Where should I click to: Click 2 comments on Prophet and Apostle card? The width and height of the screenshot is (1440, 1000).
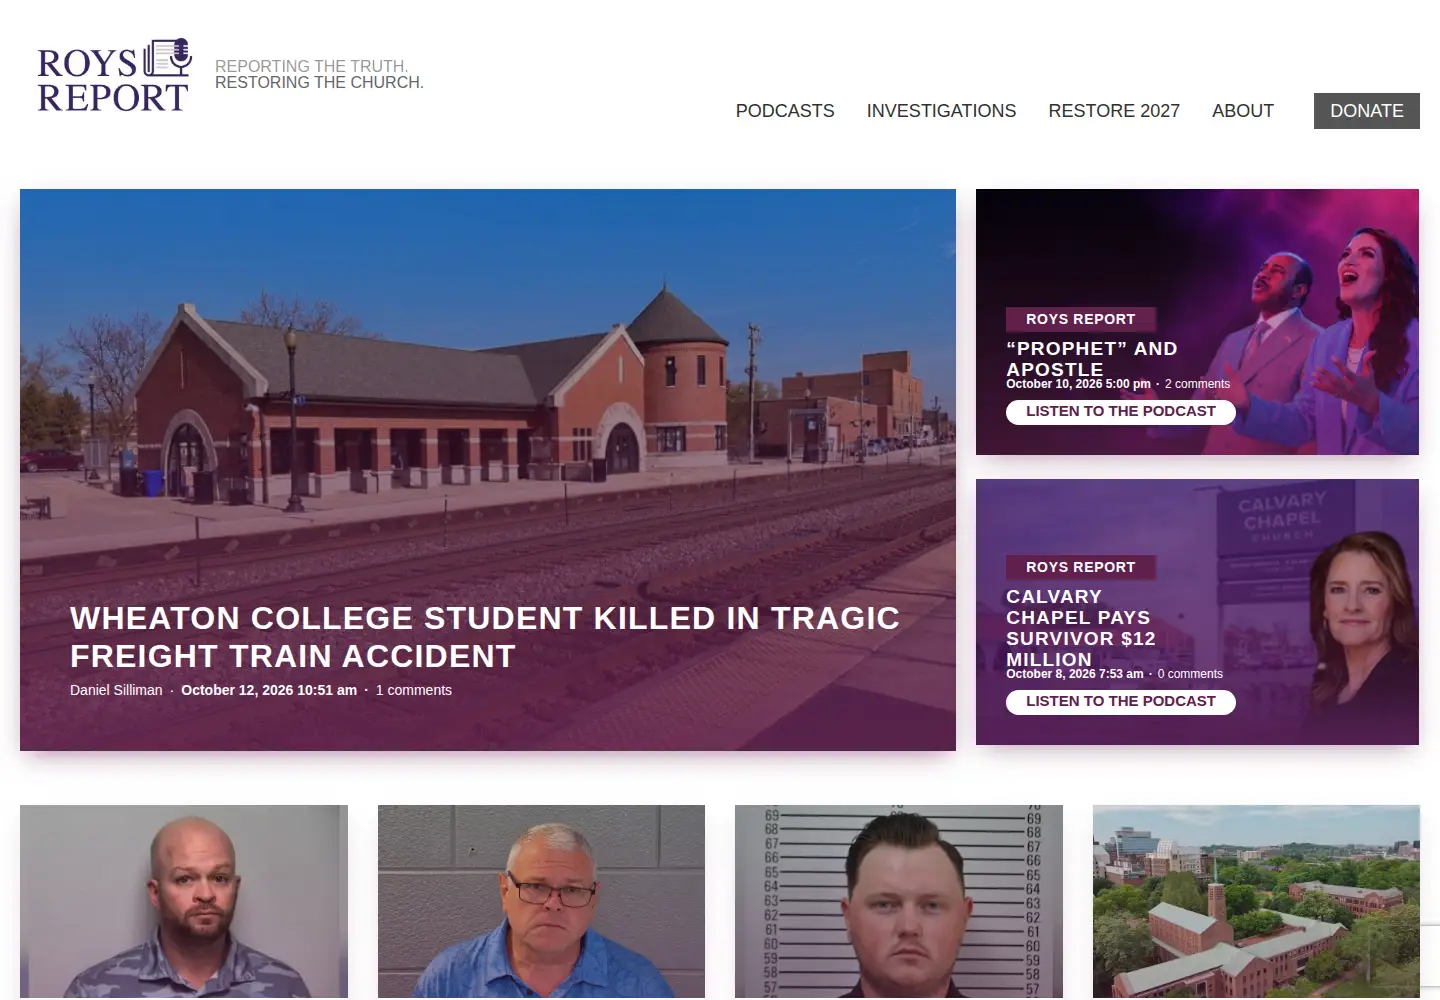pos(1197,384)
